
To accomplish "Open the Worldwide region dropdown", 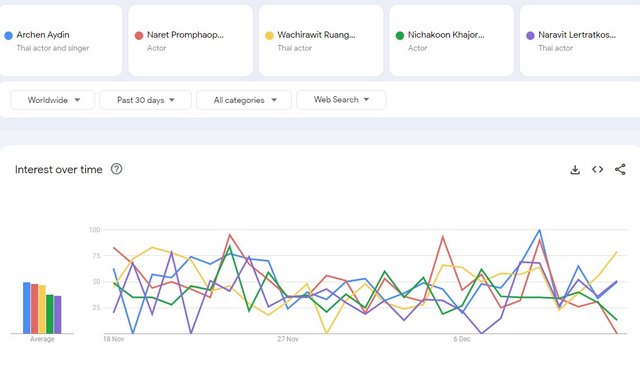I will (53, 100).
